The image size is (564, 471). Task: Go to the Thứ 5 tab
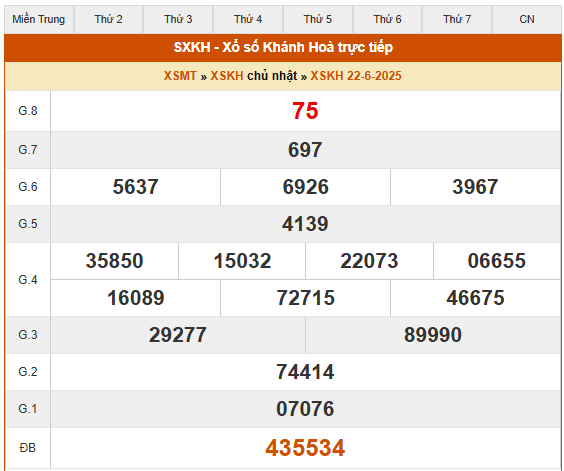pos(318,19)
